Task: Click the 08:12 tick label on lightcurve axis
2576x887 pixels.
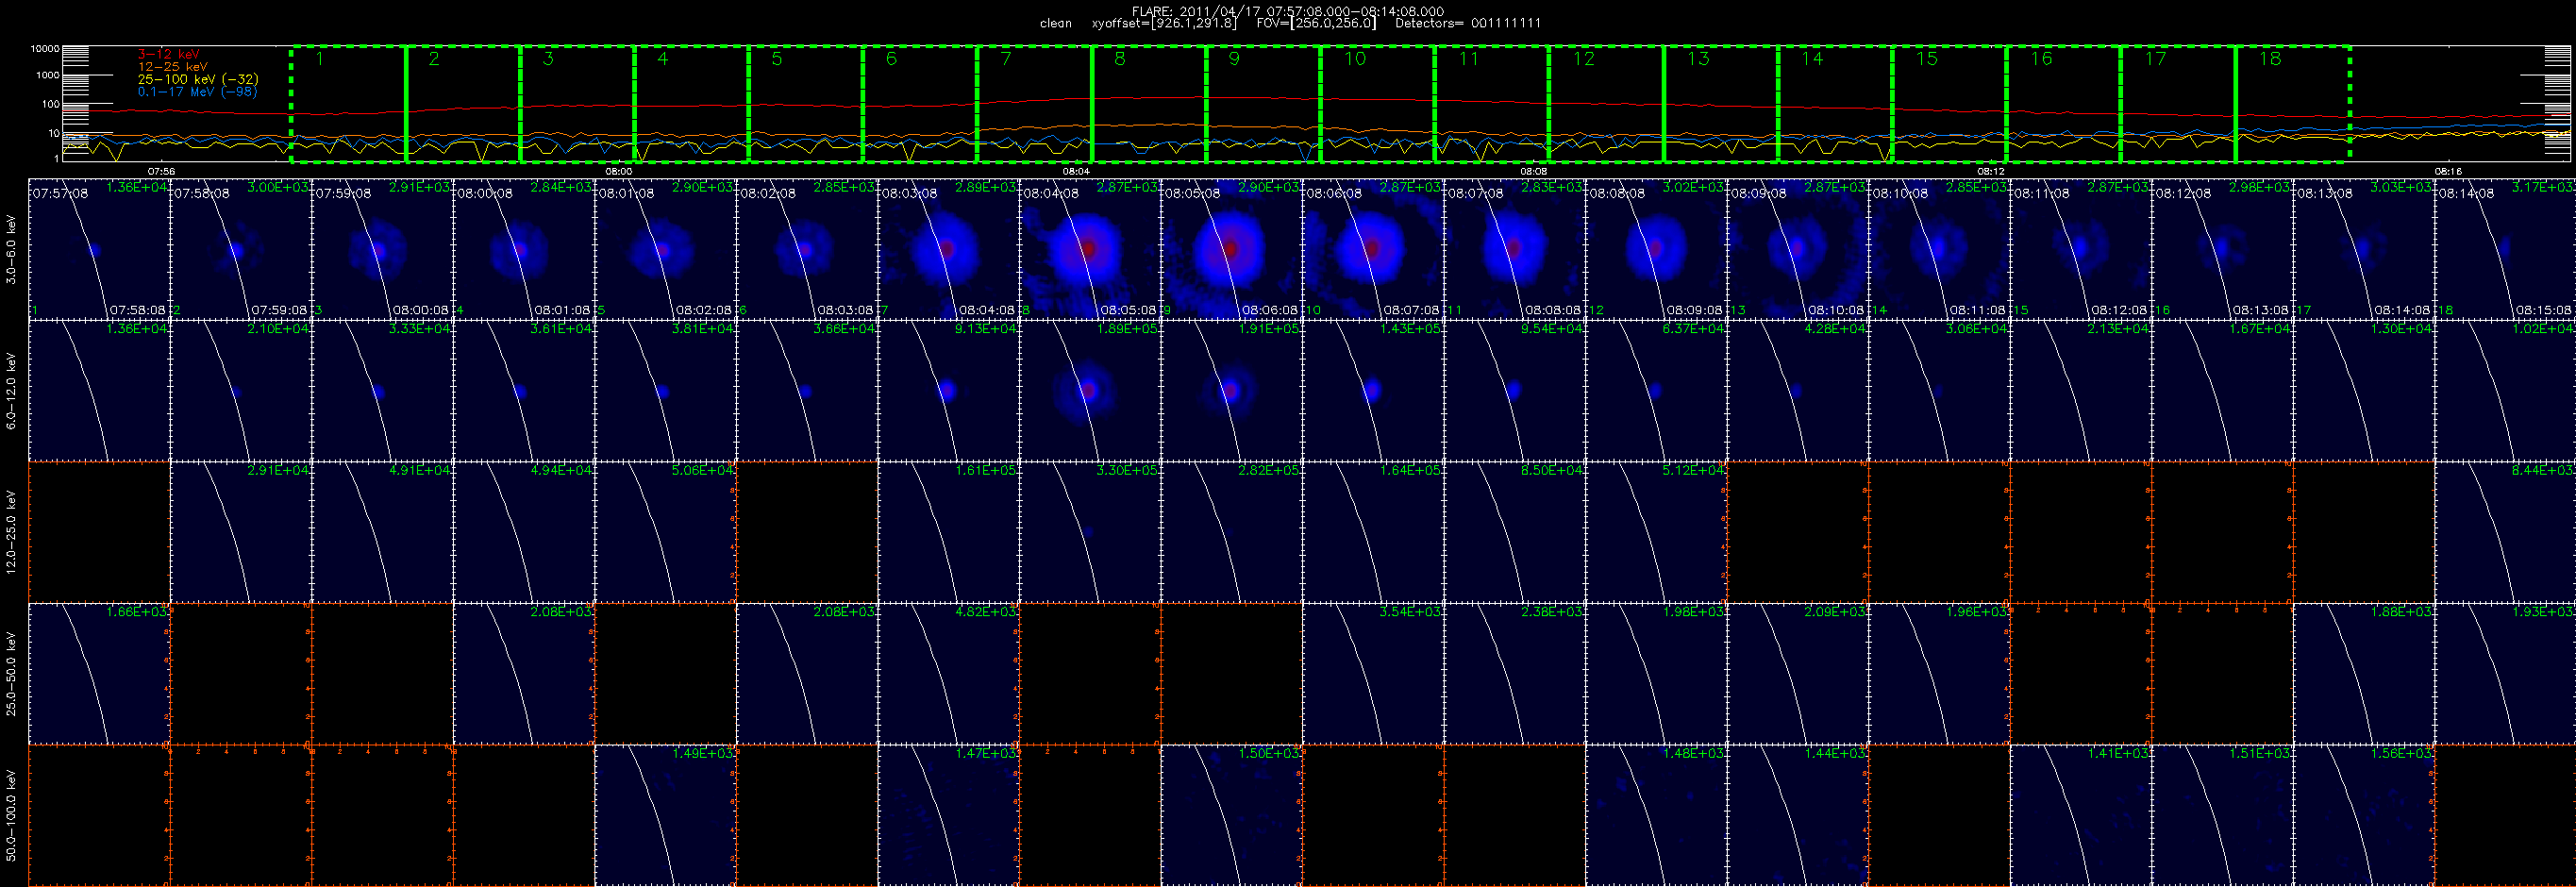Action: (x=1990, y=172)
